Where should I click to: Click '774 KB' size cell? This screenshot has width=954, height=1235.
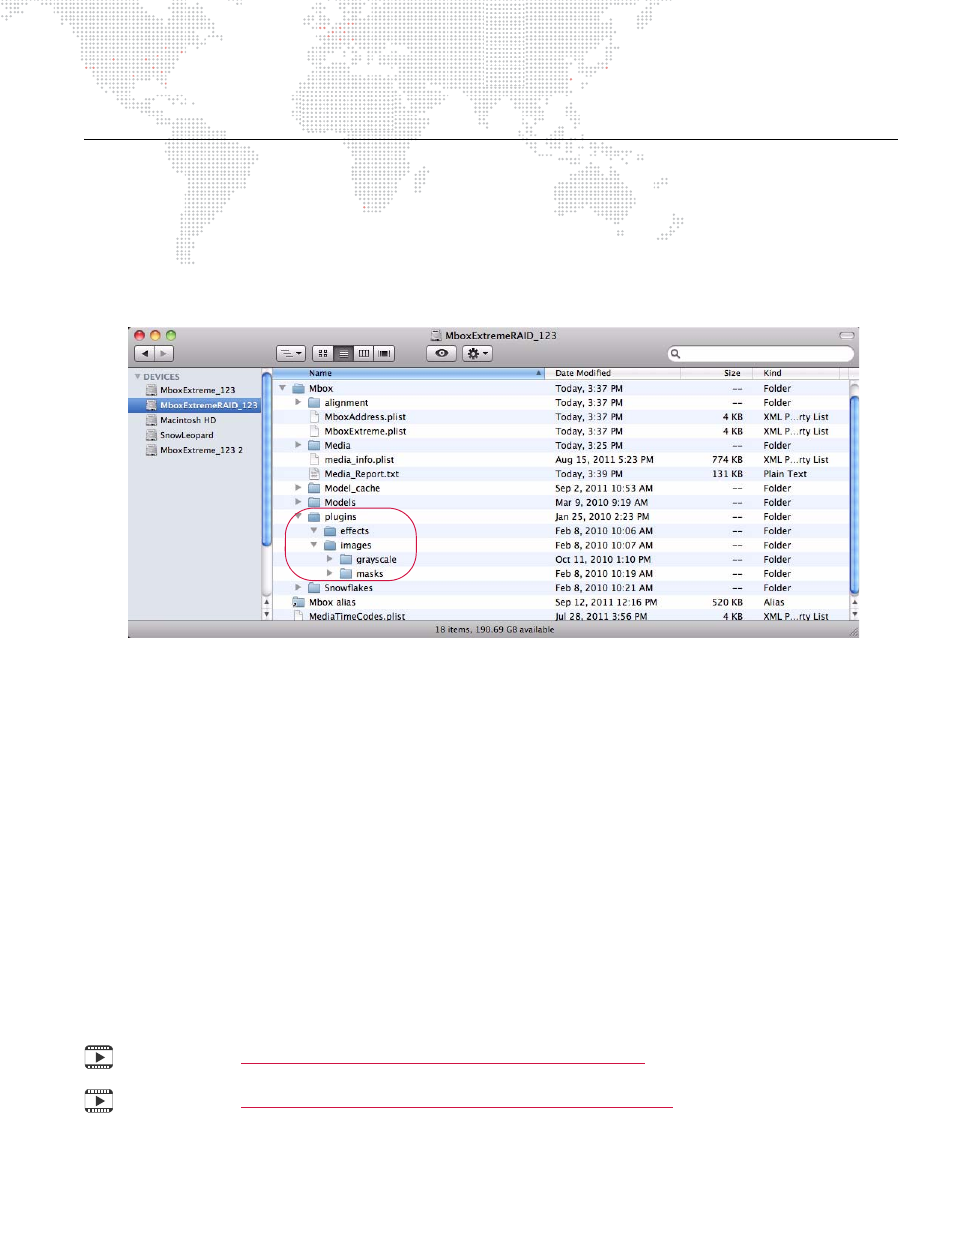tap(727, 459)
